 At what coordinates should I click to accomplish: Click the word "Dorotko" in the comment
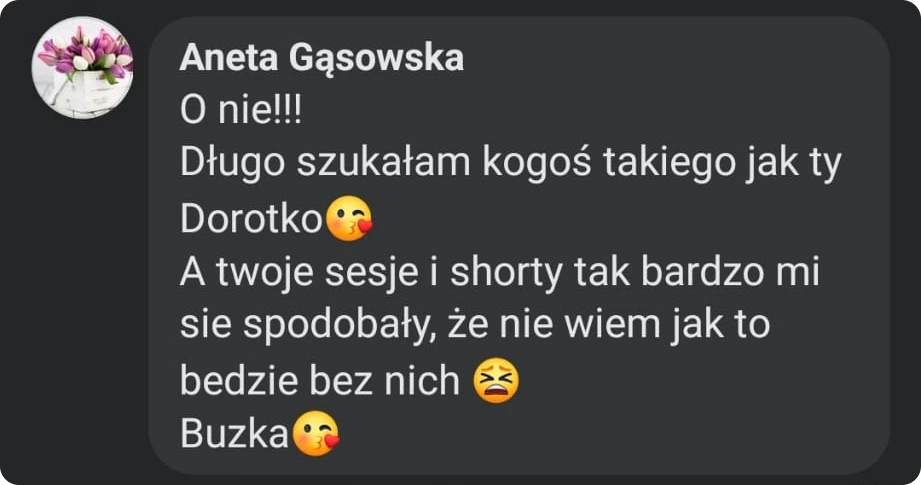coord(251,219)
